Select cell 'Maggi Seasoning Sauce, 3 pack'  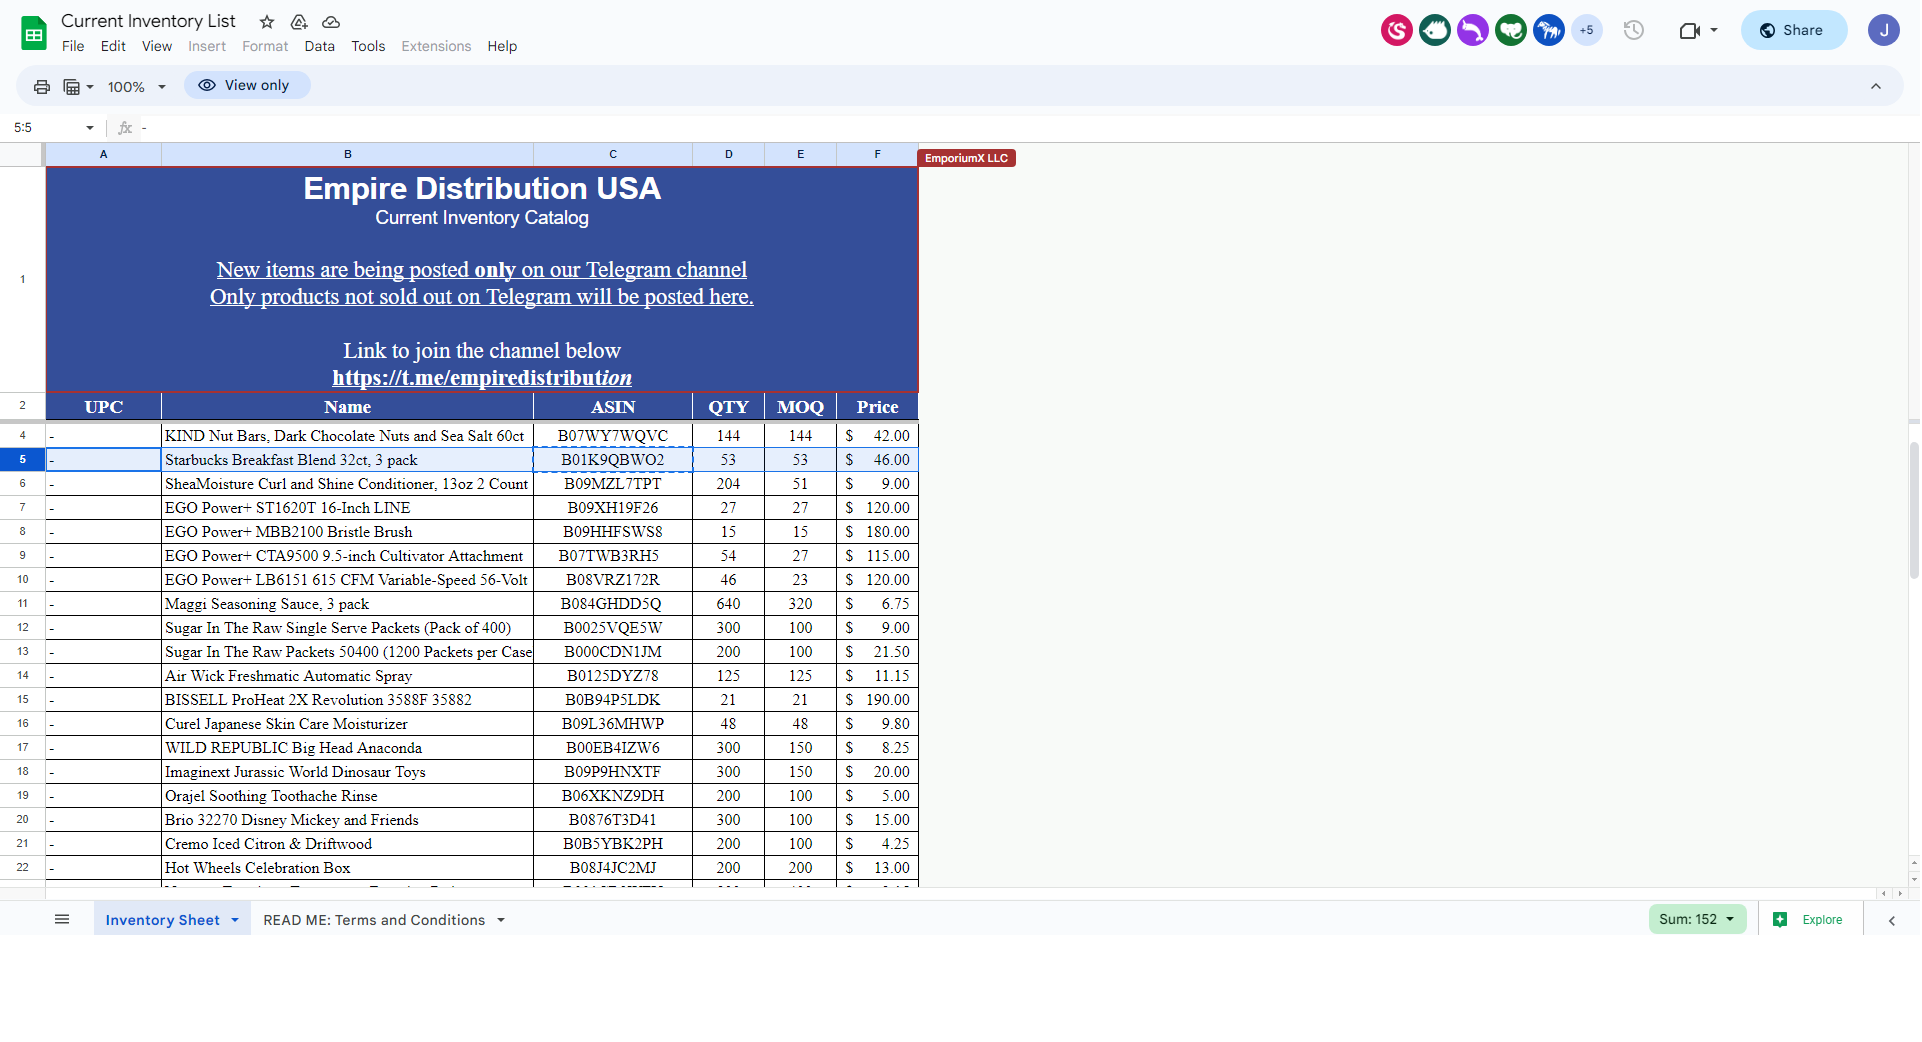[347, 604]
